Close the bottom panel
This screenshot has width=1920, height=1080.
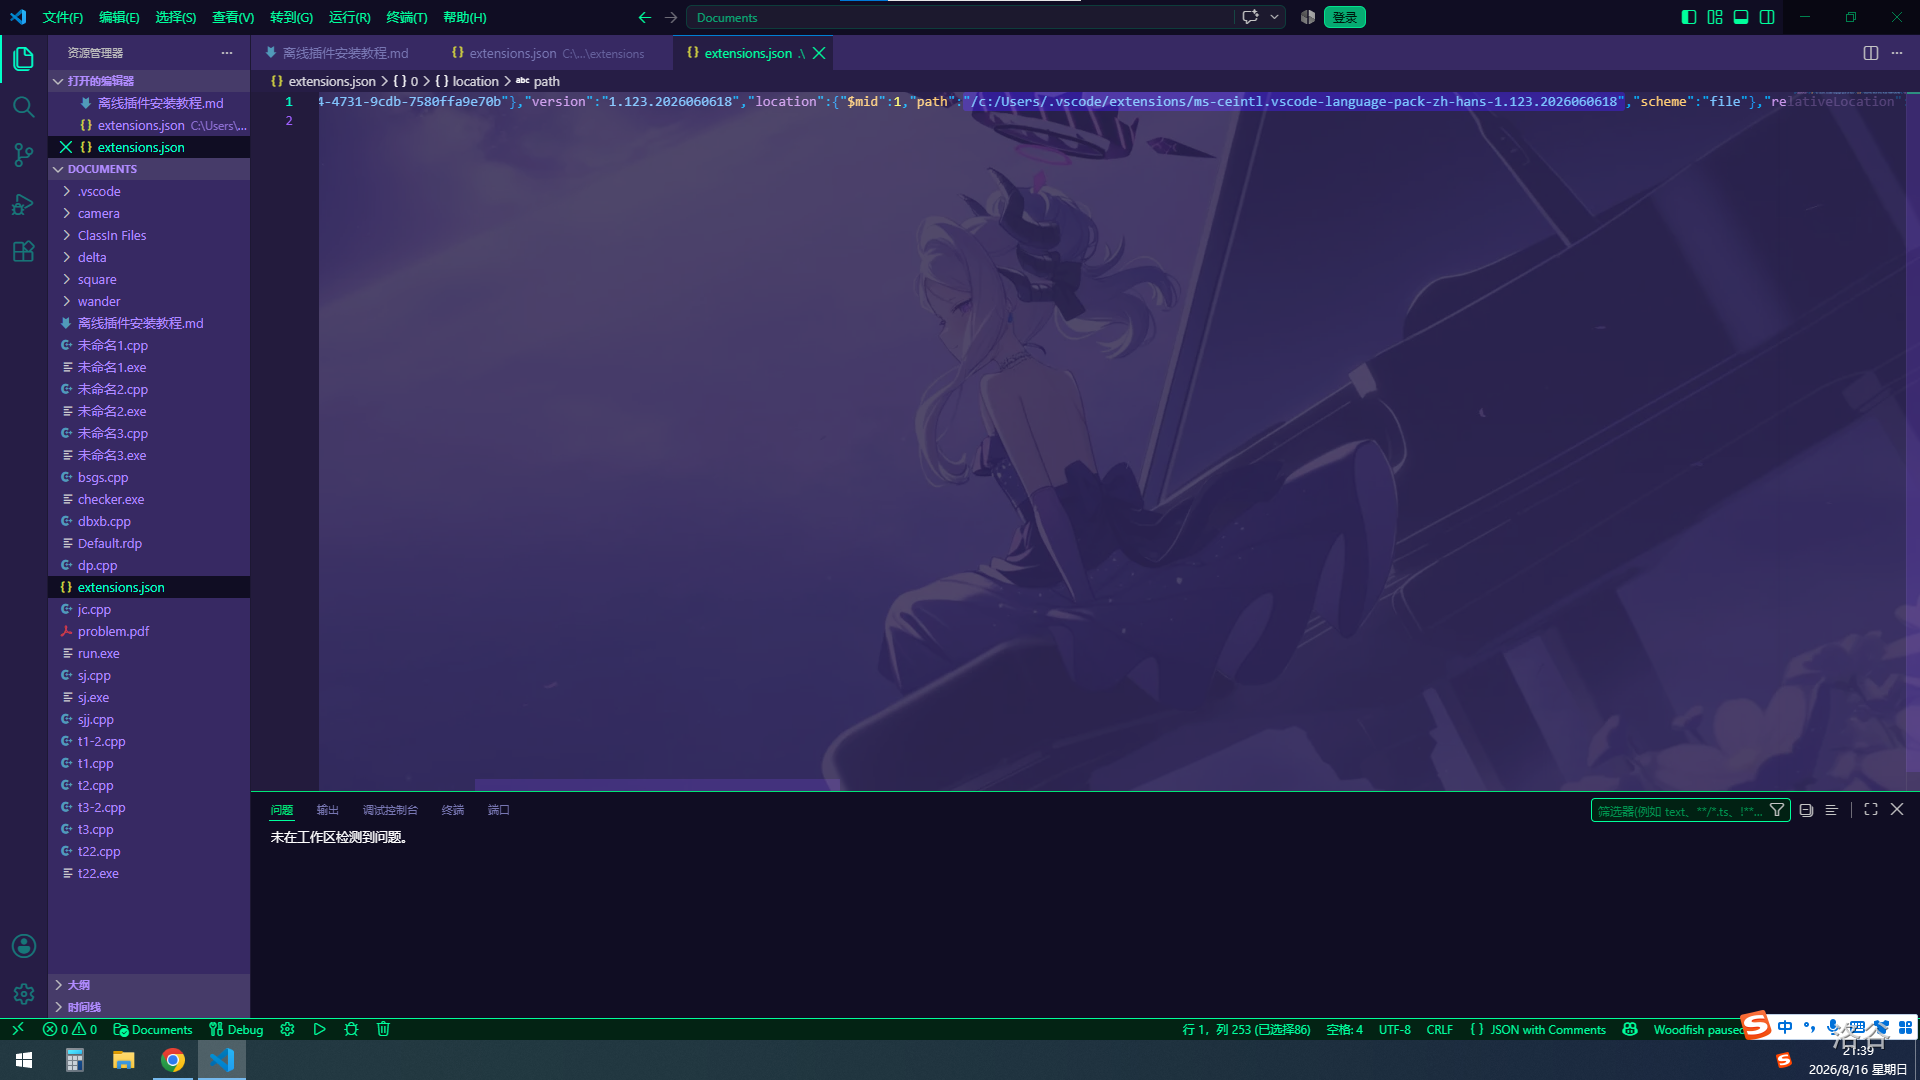(x=1897, y=809)
